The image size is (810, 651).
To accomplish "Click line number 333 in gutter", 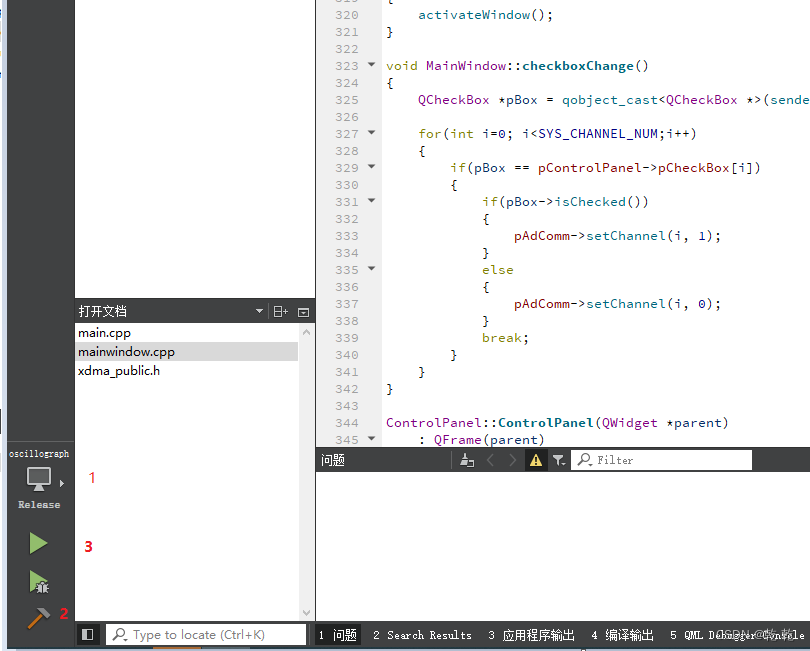I will click(347, 236).
